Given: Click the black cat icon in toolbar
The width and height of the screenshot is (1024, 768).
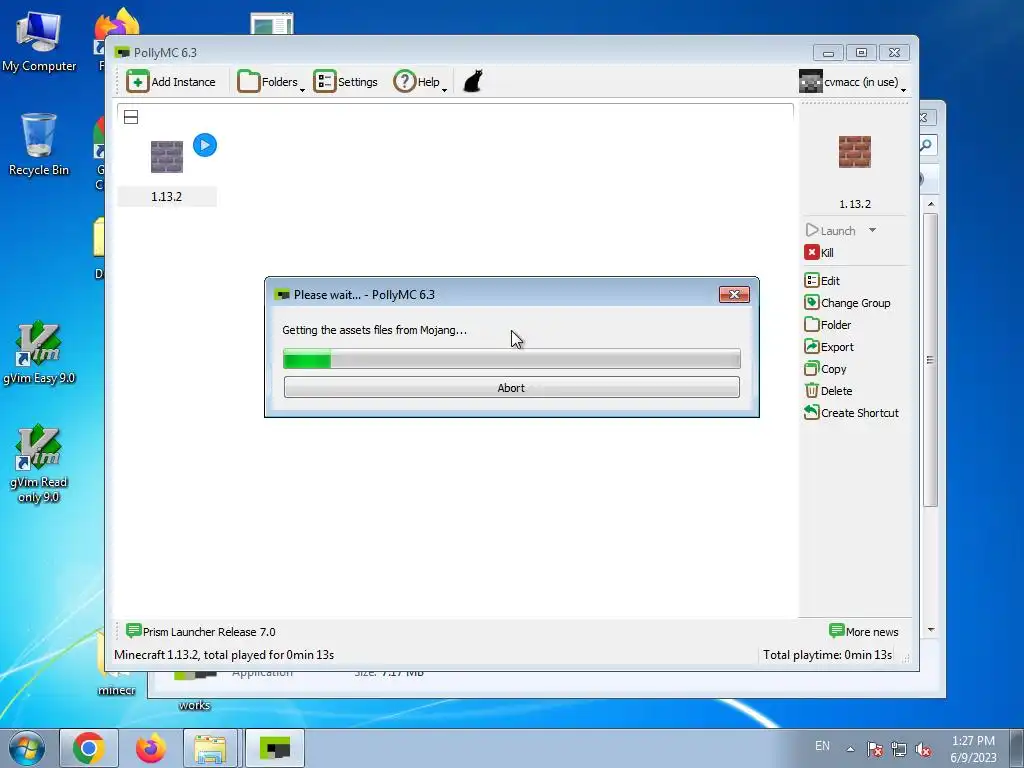Looking at the screenshot, I should pos(473,82).
